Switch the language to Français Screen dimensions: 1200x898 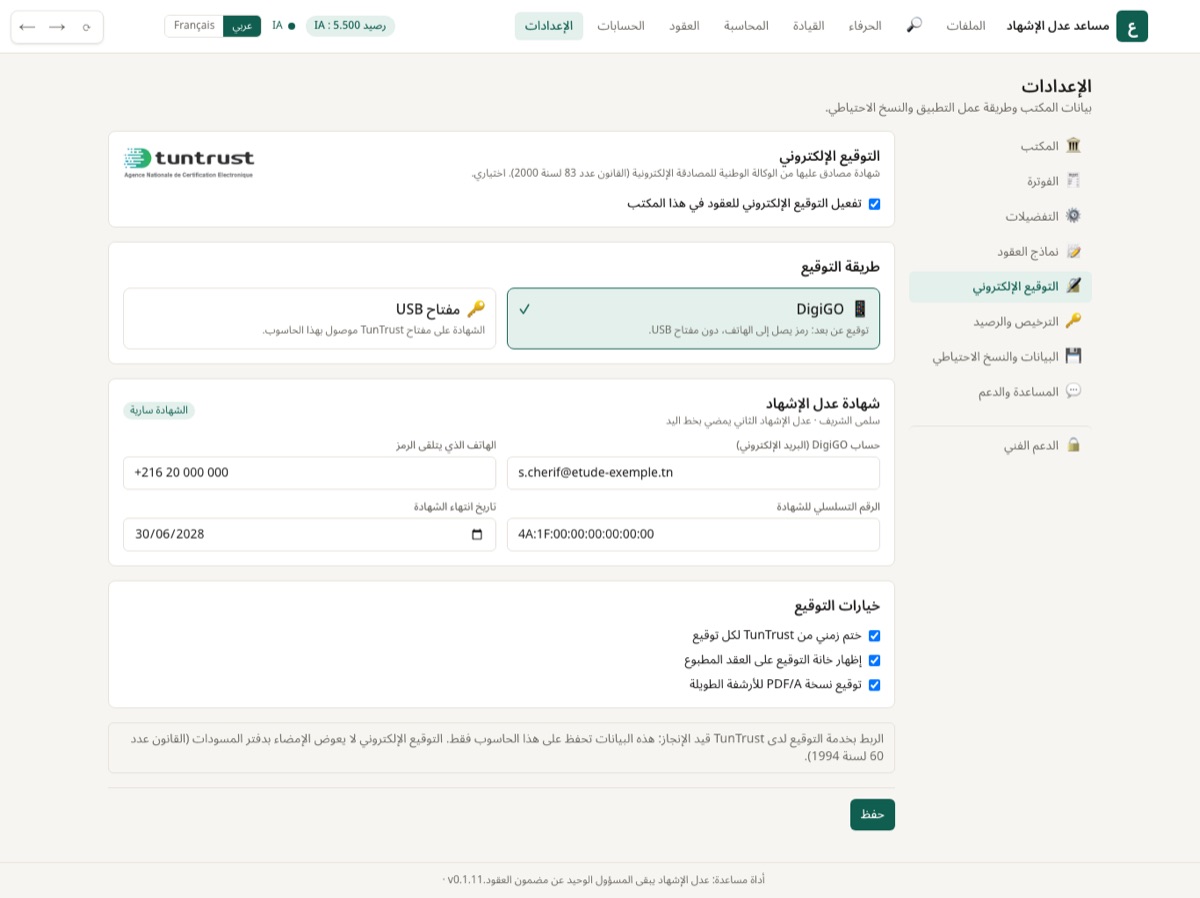(x=194, y=26)
